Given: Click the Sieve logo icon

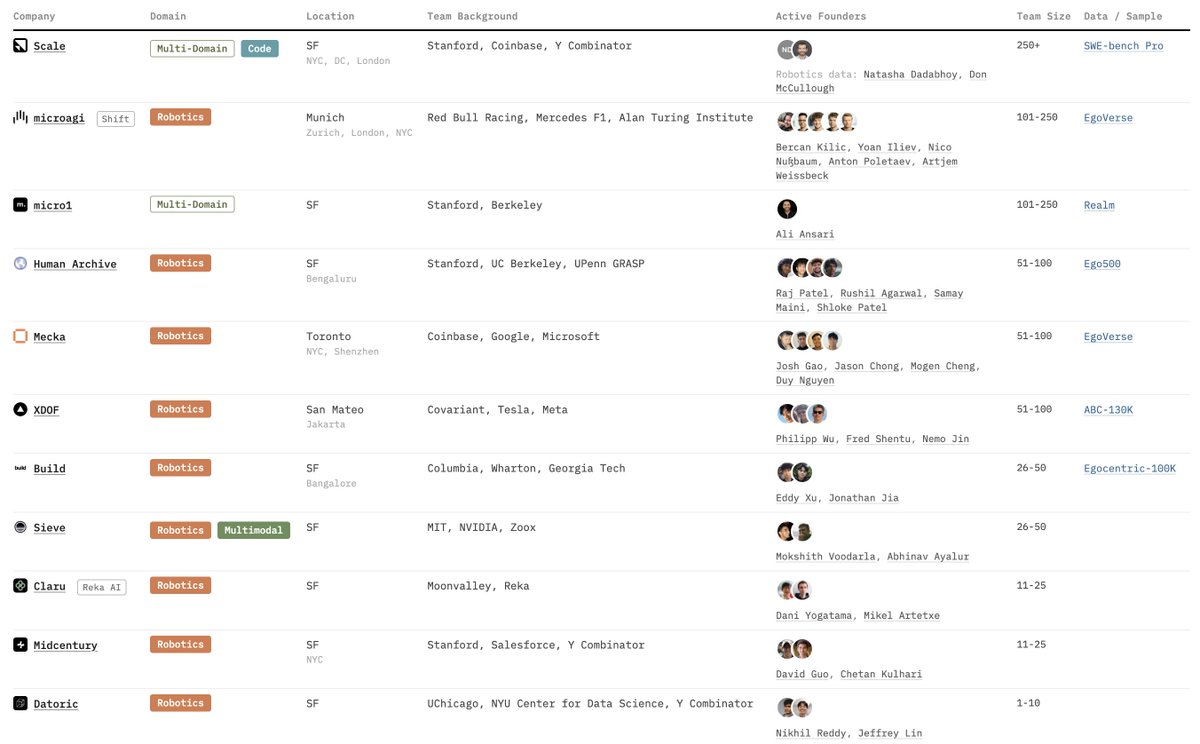Looking at the screenshot, I should [20, 527].
